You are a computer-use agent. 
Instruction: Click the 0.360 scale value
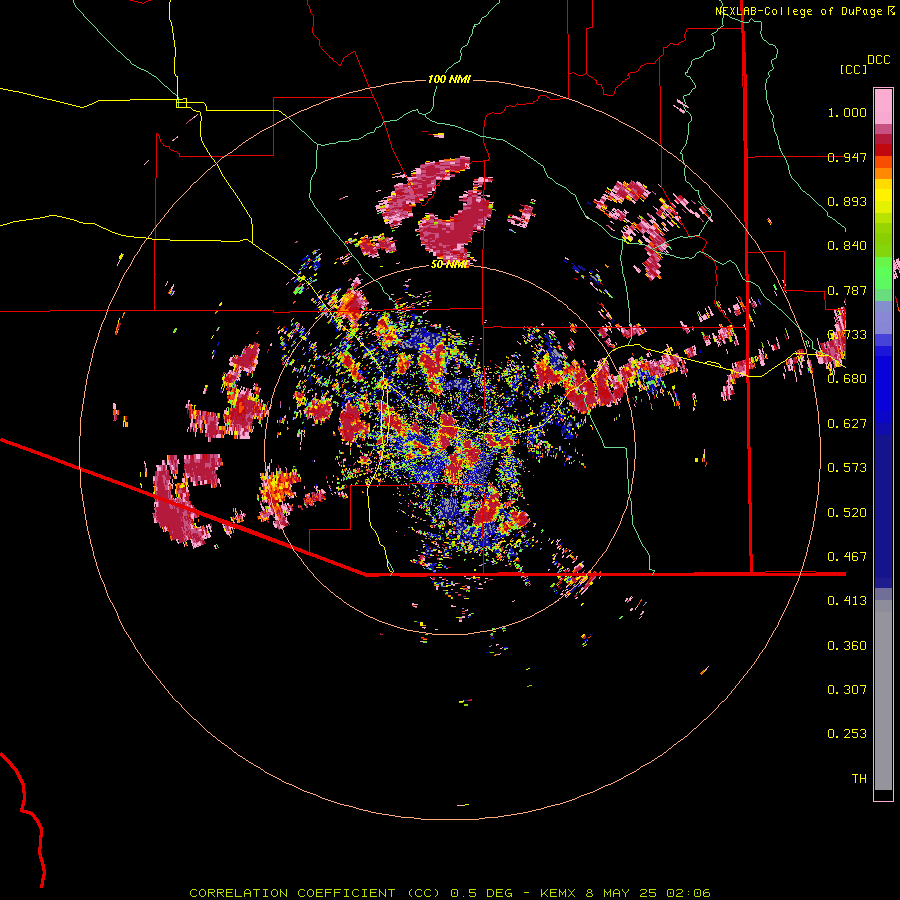pyautogui.click(x=847, y=646)
